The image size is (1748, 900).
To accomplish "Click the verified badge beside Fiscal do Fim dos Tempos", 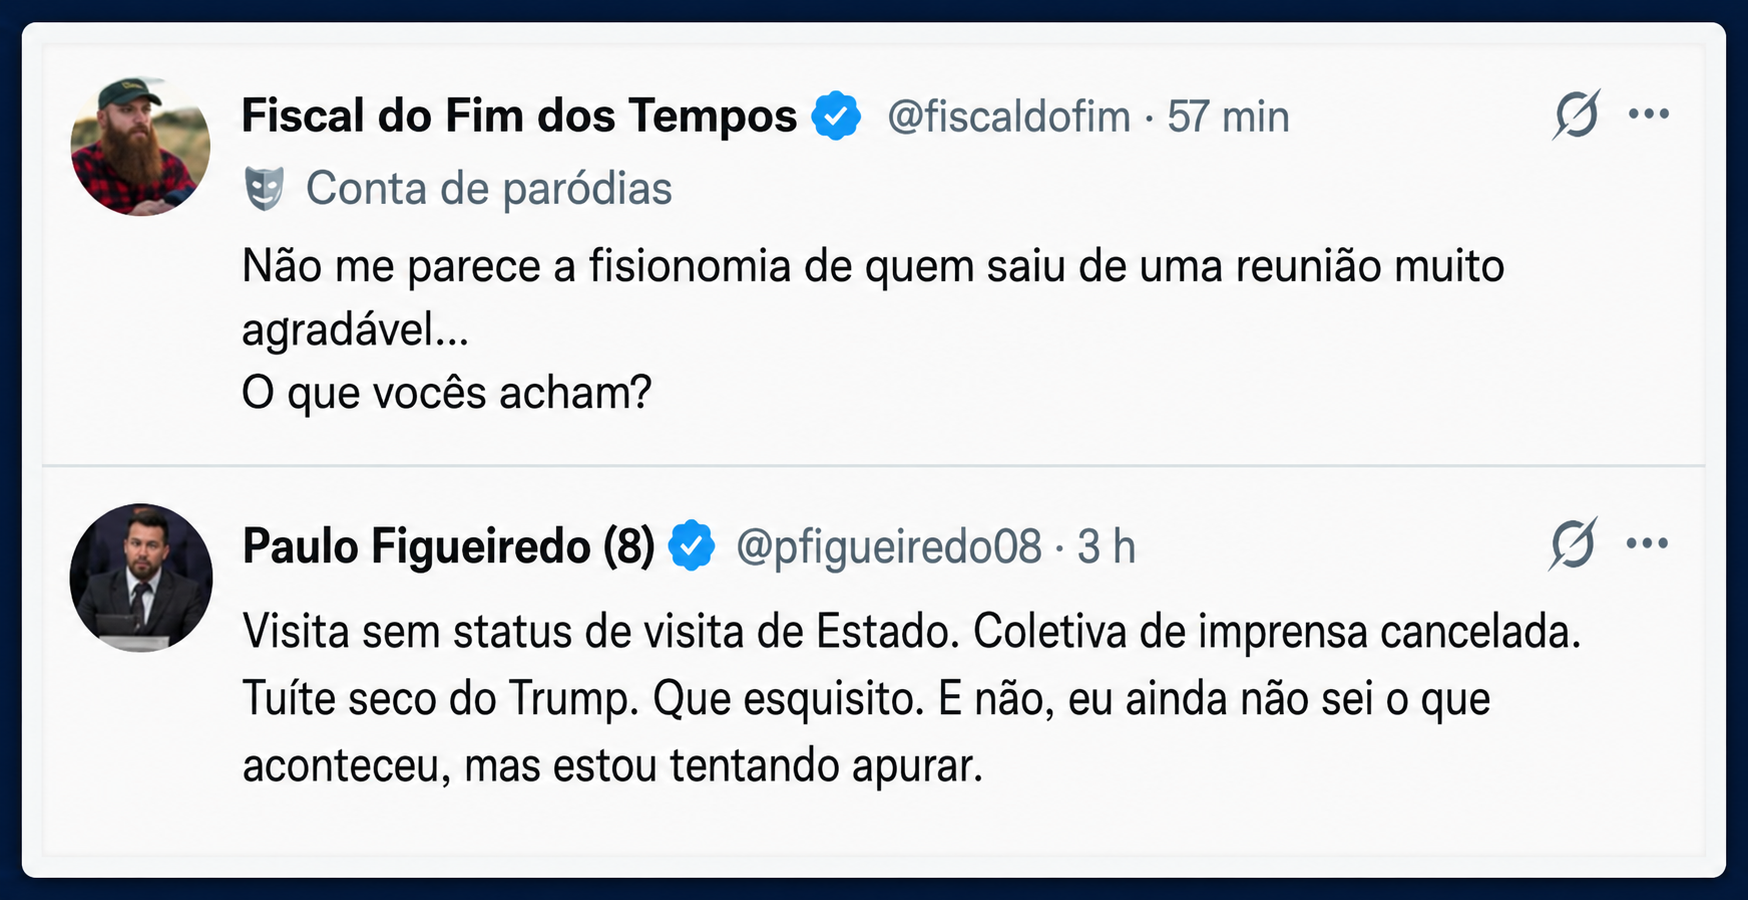I will [836, 115].
